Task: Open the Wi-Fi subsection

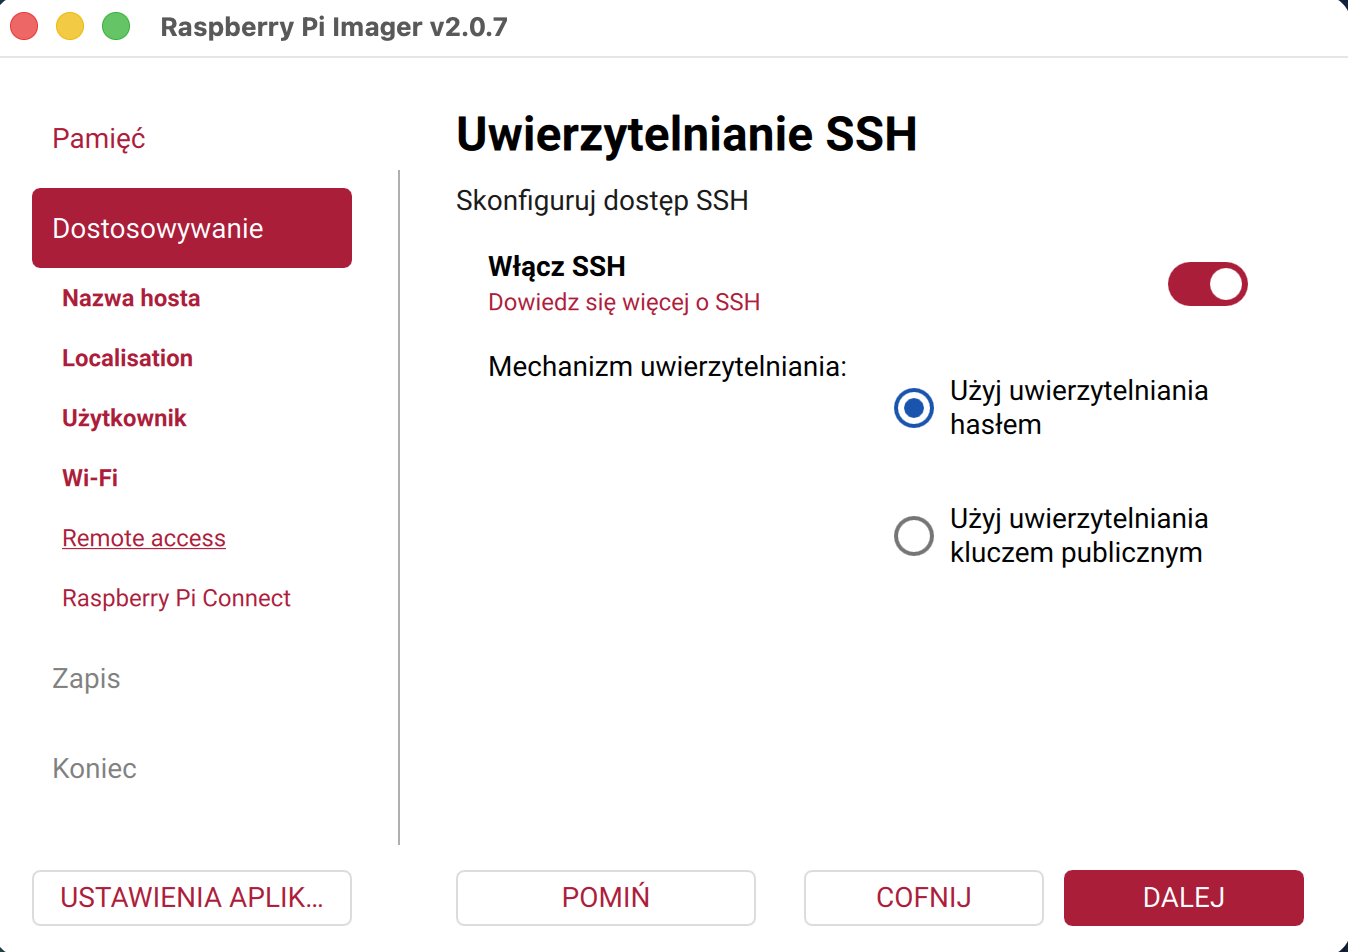Action: pyautogui.click(x=90, y=478)
